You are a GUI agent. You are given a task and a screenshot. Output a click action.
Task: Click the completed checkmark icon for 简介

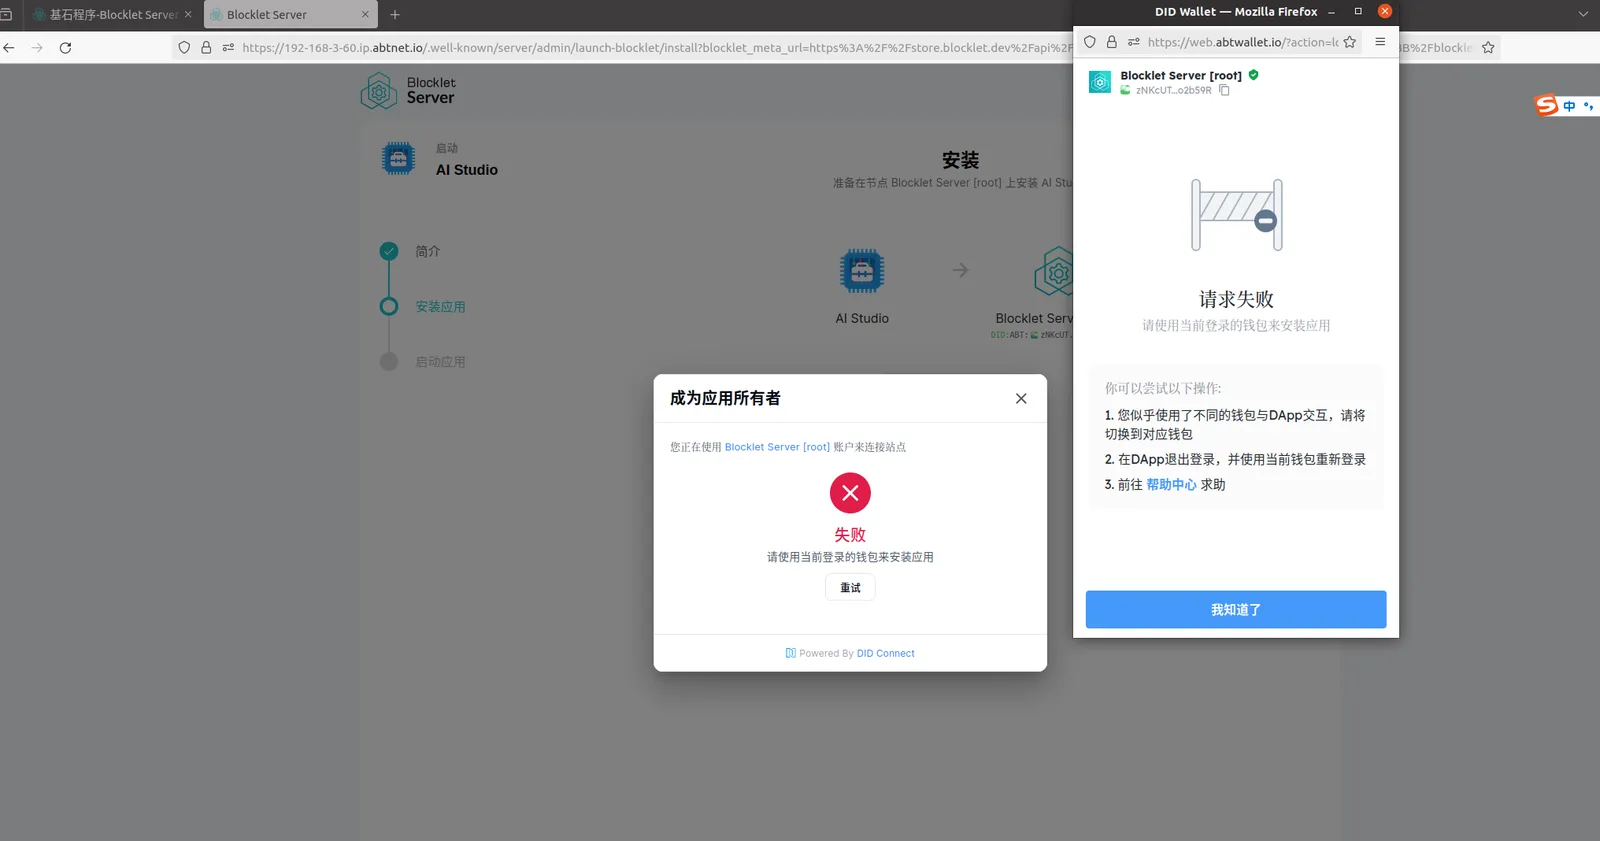[x=389, y=251]
